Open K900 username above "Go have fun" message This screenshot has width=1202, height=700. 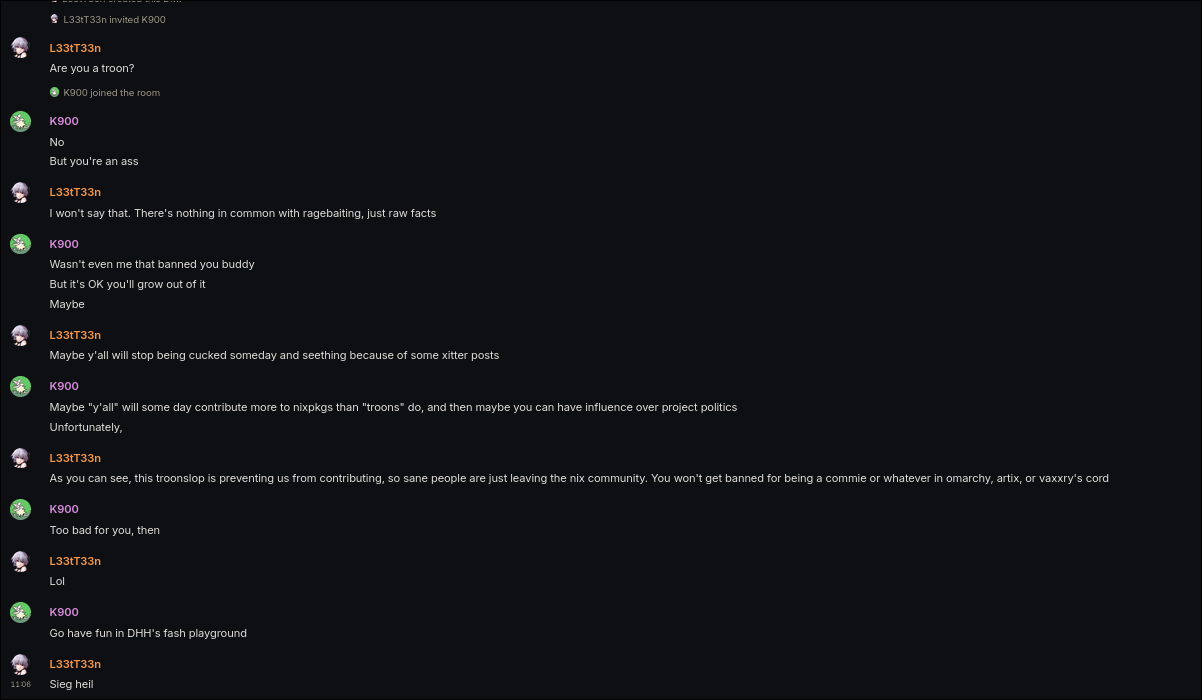coord(64,612)
